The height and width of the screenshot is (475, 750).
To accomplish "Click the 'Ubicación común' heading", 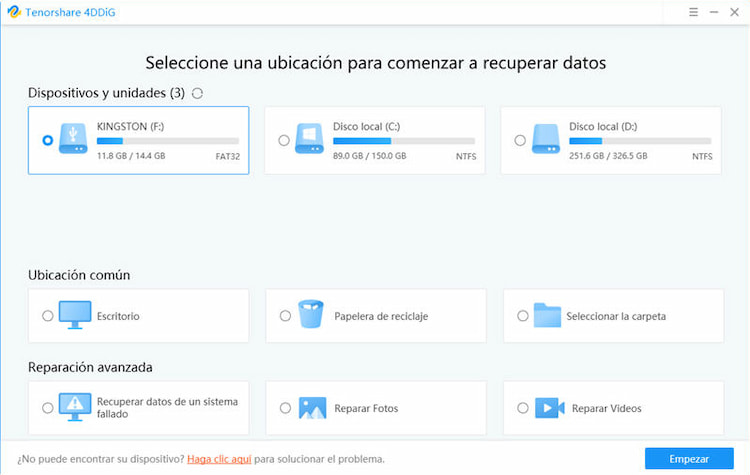I will point(79,275).
